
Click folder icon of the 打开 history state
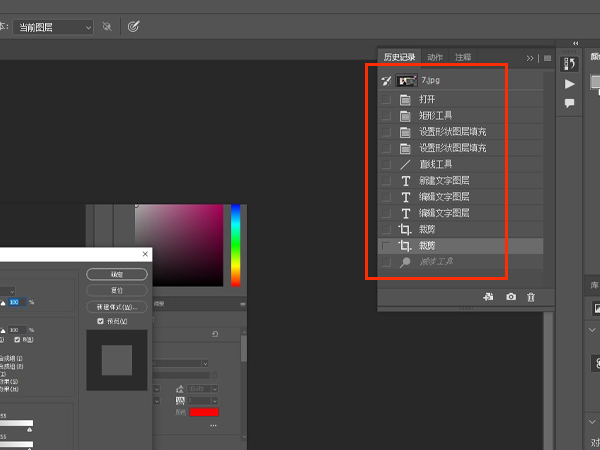coord(405,99)
